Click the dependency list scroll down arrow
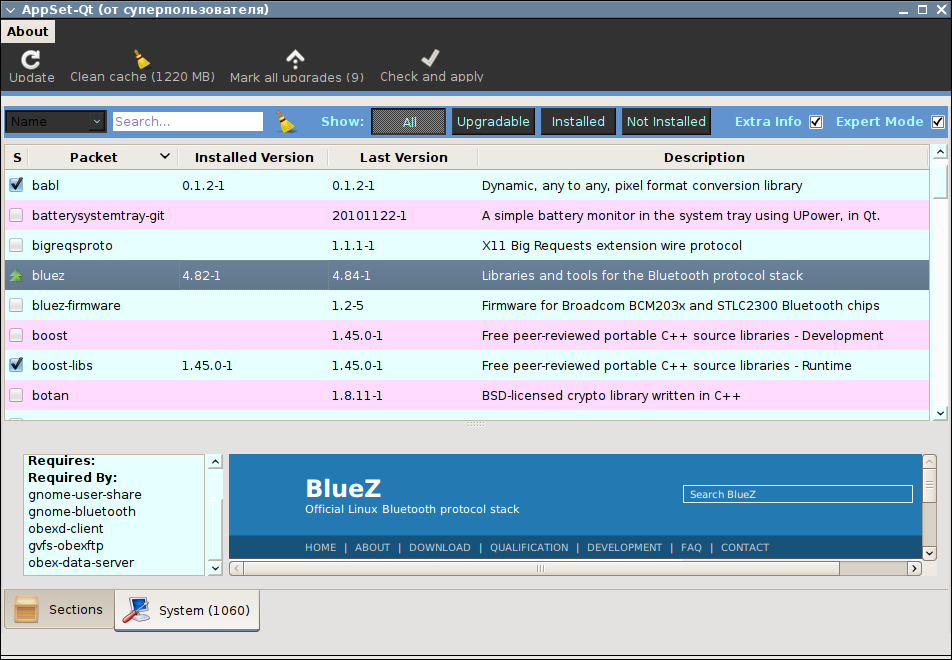The image size is (952, 660). (x=215, y=568)
